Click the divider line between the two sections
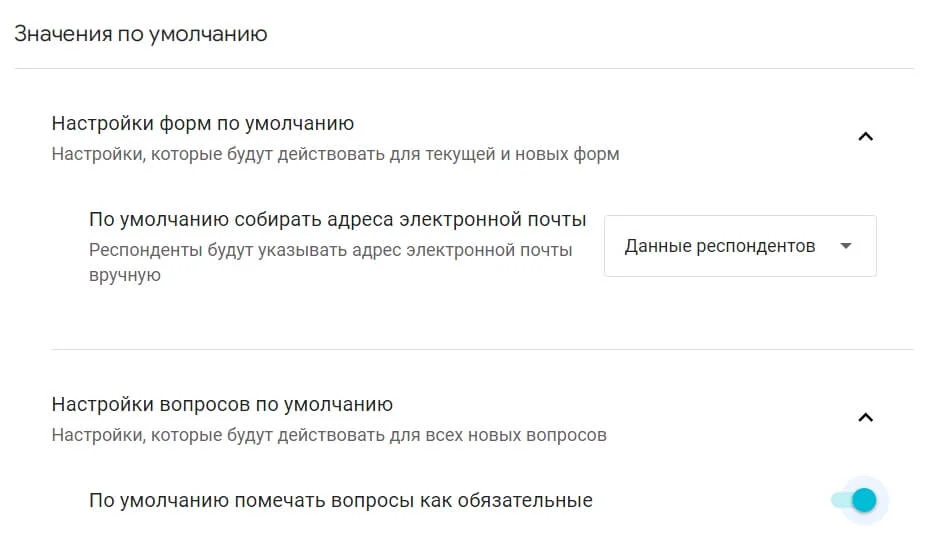Image resolution: width=930 pixels, height=550 pixels. coord(482,349)
